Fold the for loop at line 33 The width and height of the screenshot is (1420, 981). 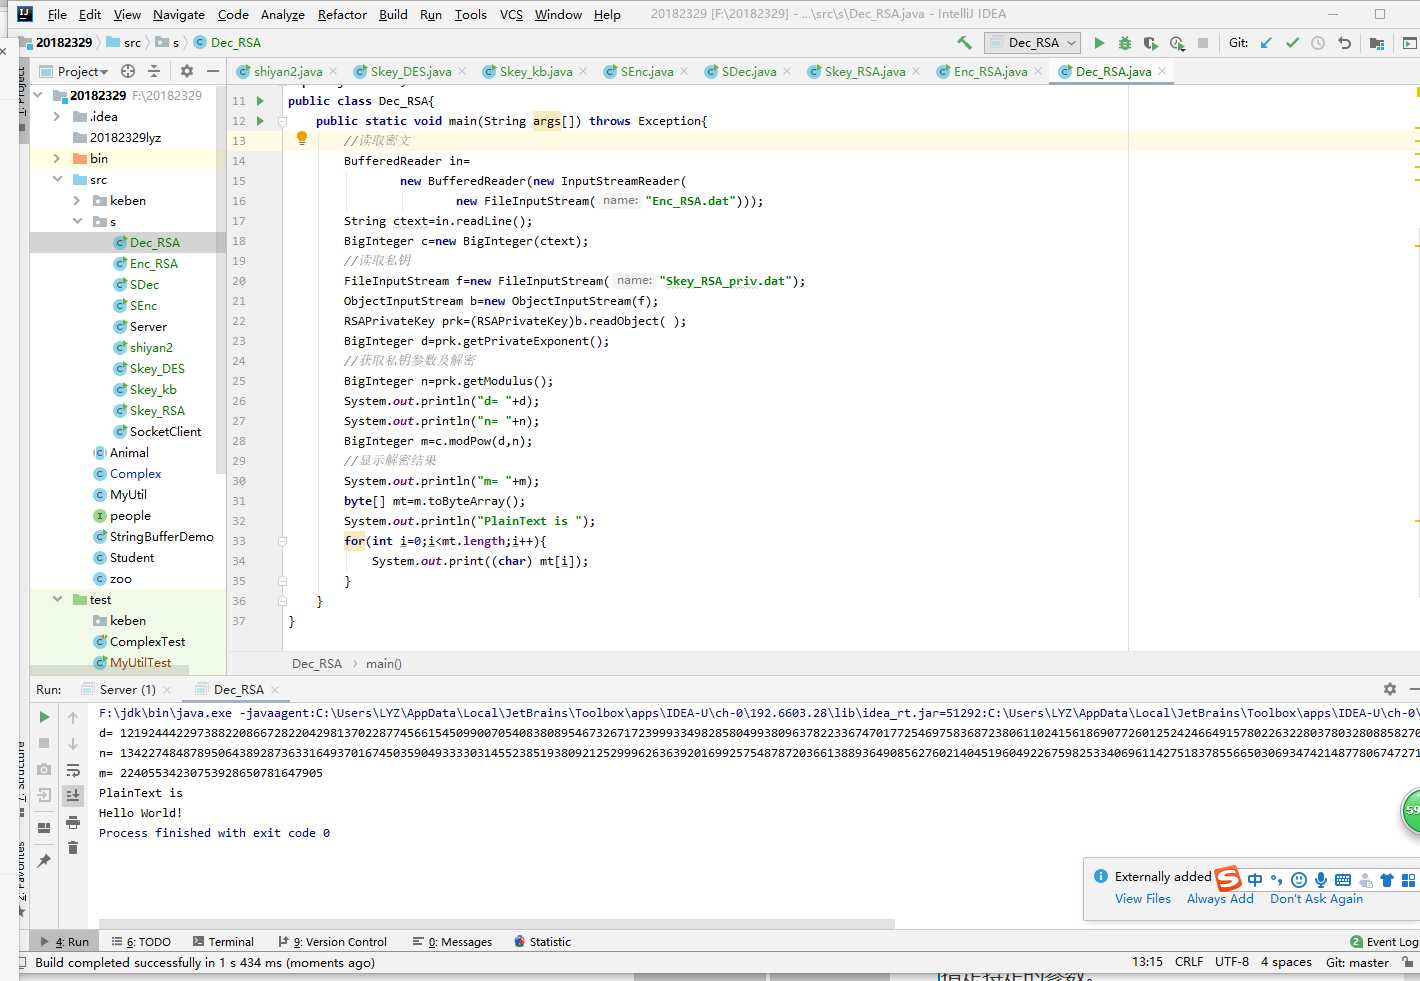282,541
